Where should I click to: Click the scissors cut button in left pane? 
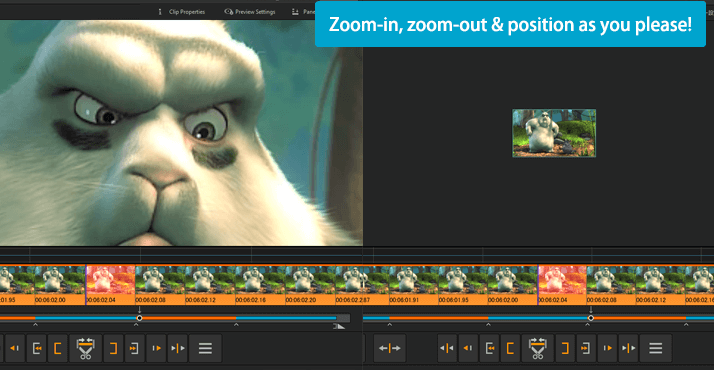tap(85, 348)
